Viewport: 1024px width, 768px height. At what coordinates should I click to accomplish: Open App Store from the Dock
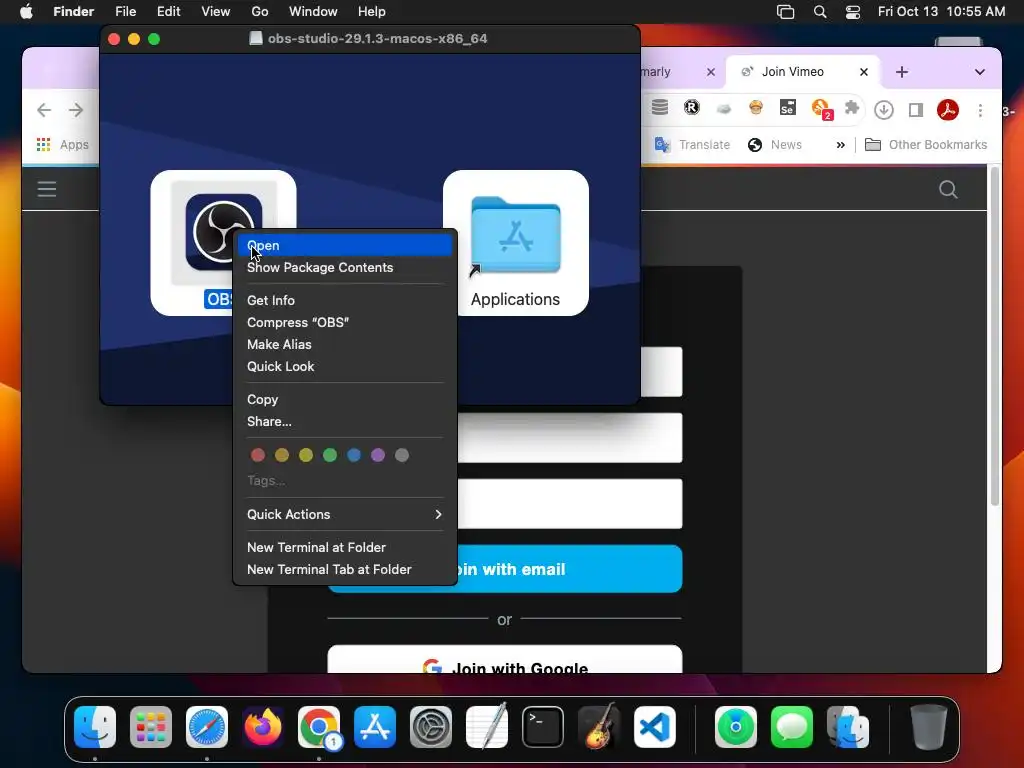pos(375,727)
